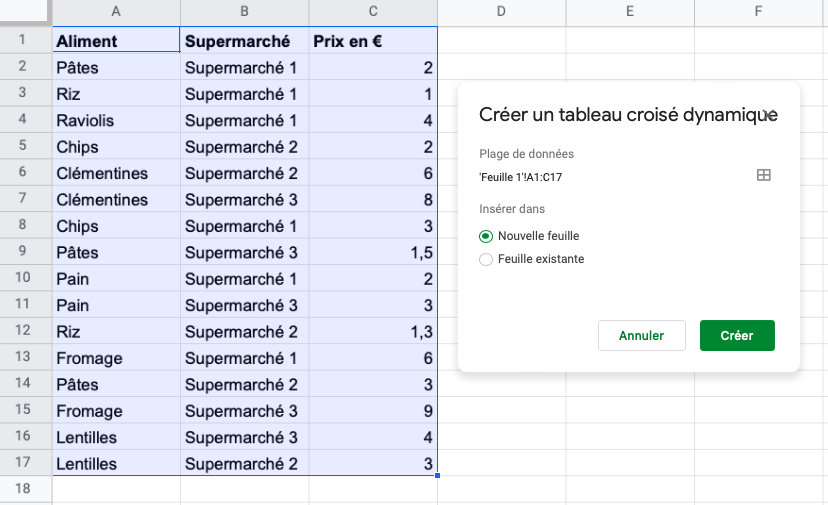Click the "Prix en €" header cell

(373, 41)
